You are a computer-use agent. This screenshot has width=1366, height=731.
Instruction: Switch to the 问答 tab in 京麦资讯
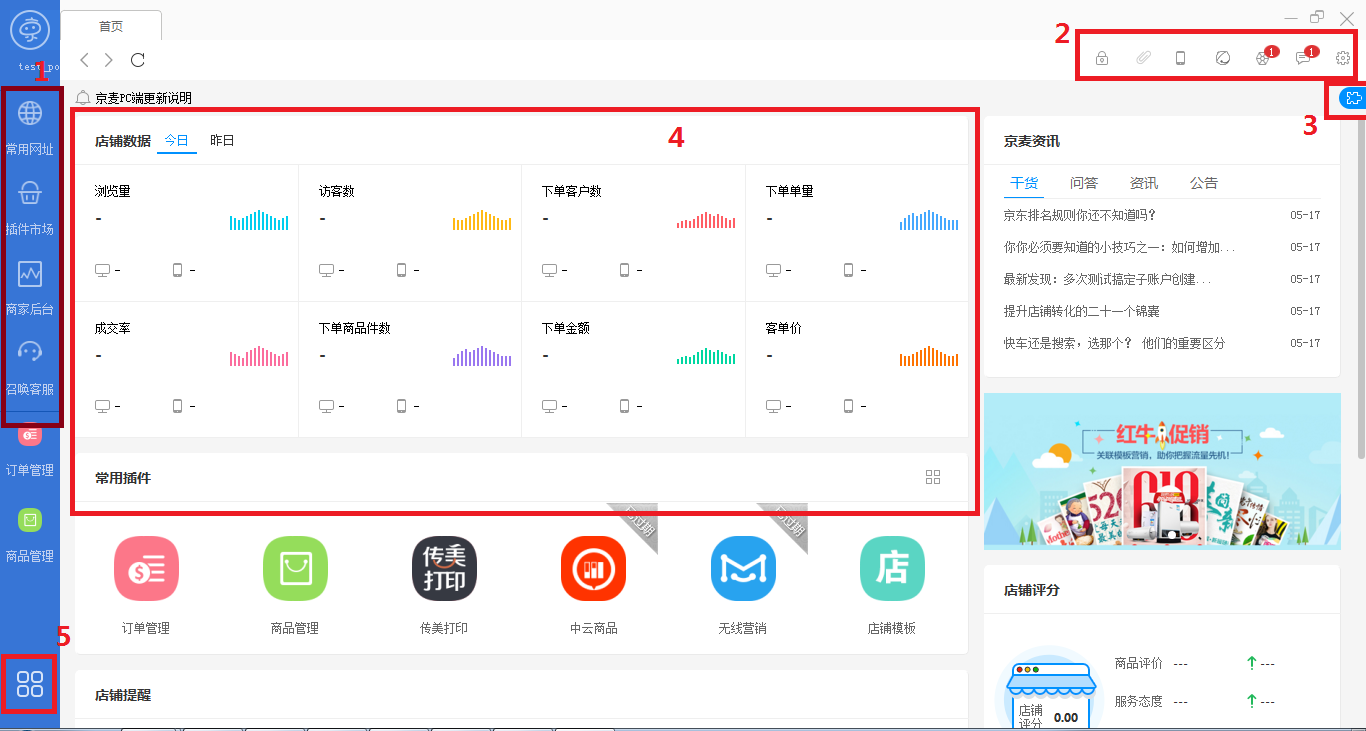1084,182
